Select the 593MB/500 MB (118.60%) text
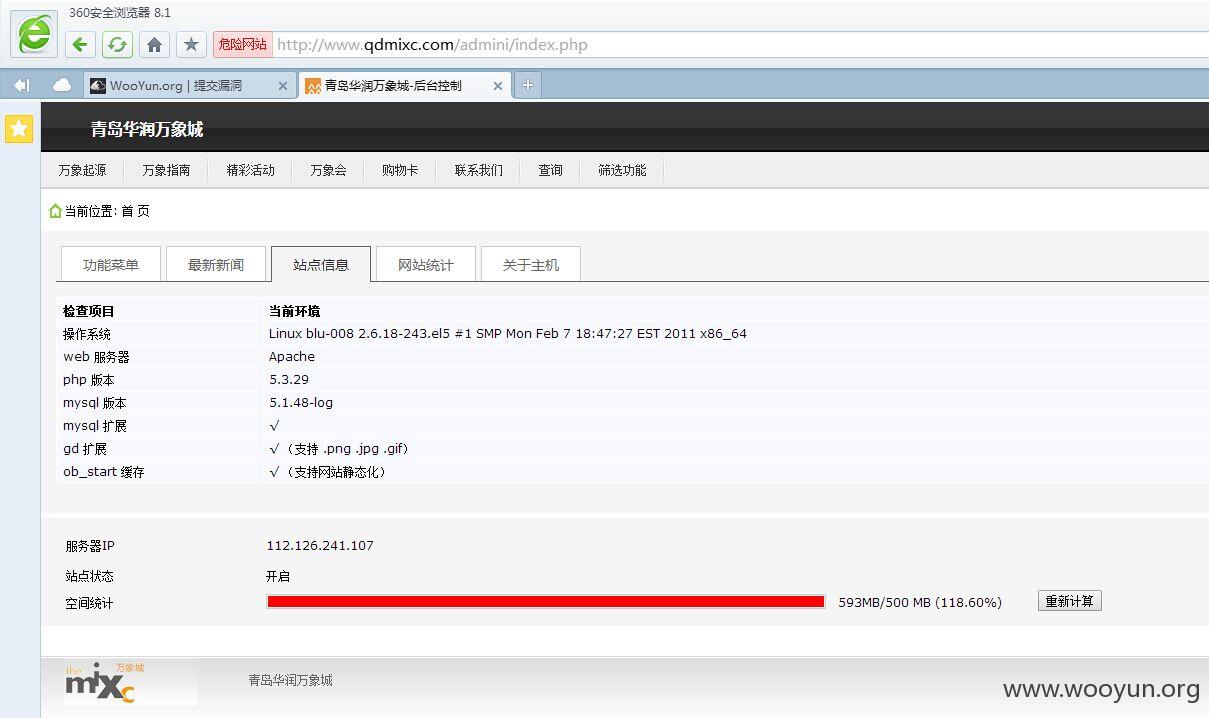The image size is (1209, 718). click(x=920, y=602)
